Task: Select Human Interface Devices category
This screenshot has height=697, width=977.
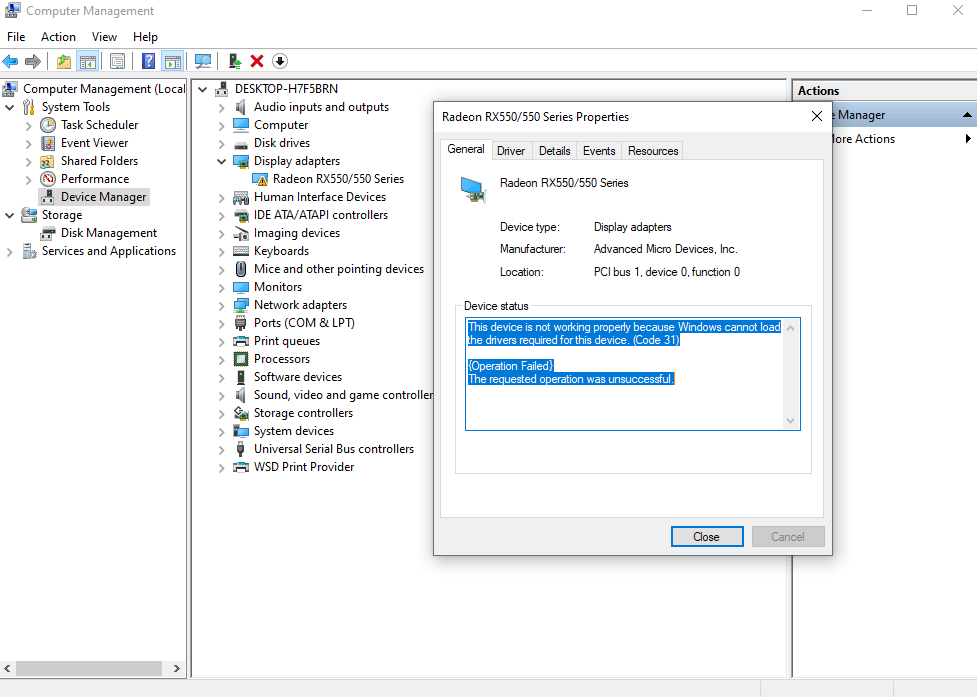Action: (x=320, y=197)
